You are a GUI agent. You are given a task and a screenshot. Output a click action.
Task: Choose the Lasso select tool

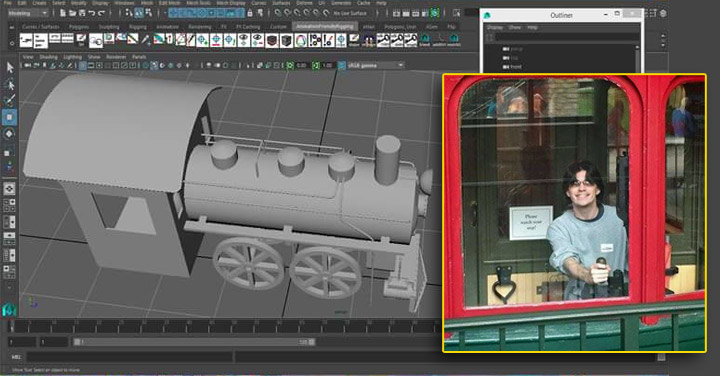[x=10, y=84]
